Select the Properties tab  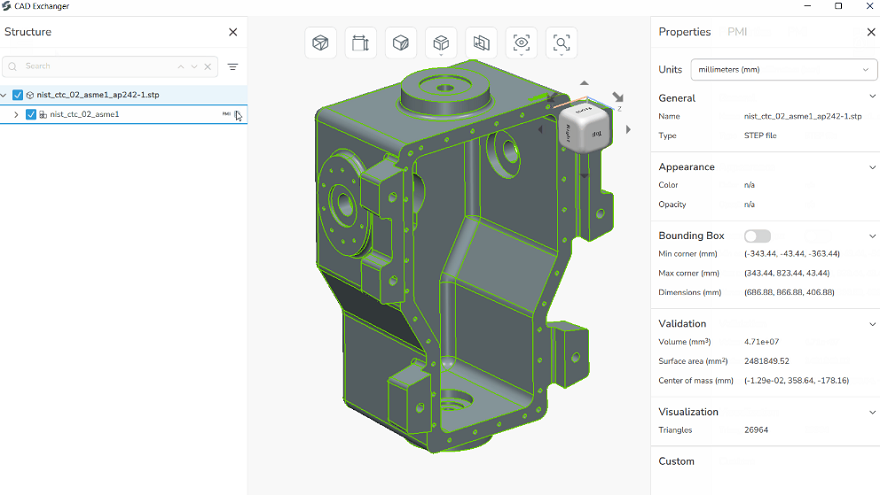[684, 32]
